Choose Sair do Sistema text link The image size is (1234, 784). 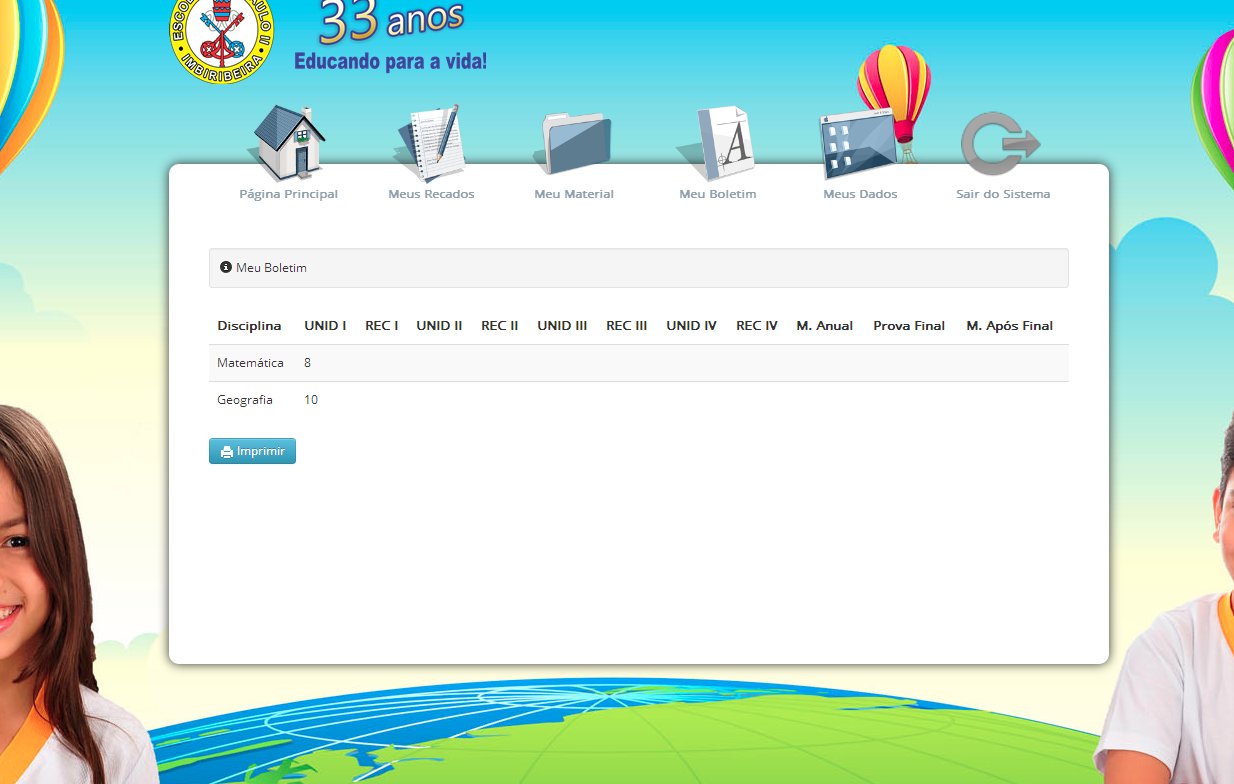pyautogui.click(x=1003, y=194)
